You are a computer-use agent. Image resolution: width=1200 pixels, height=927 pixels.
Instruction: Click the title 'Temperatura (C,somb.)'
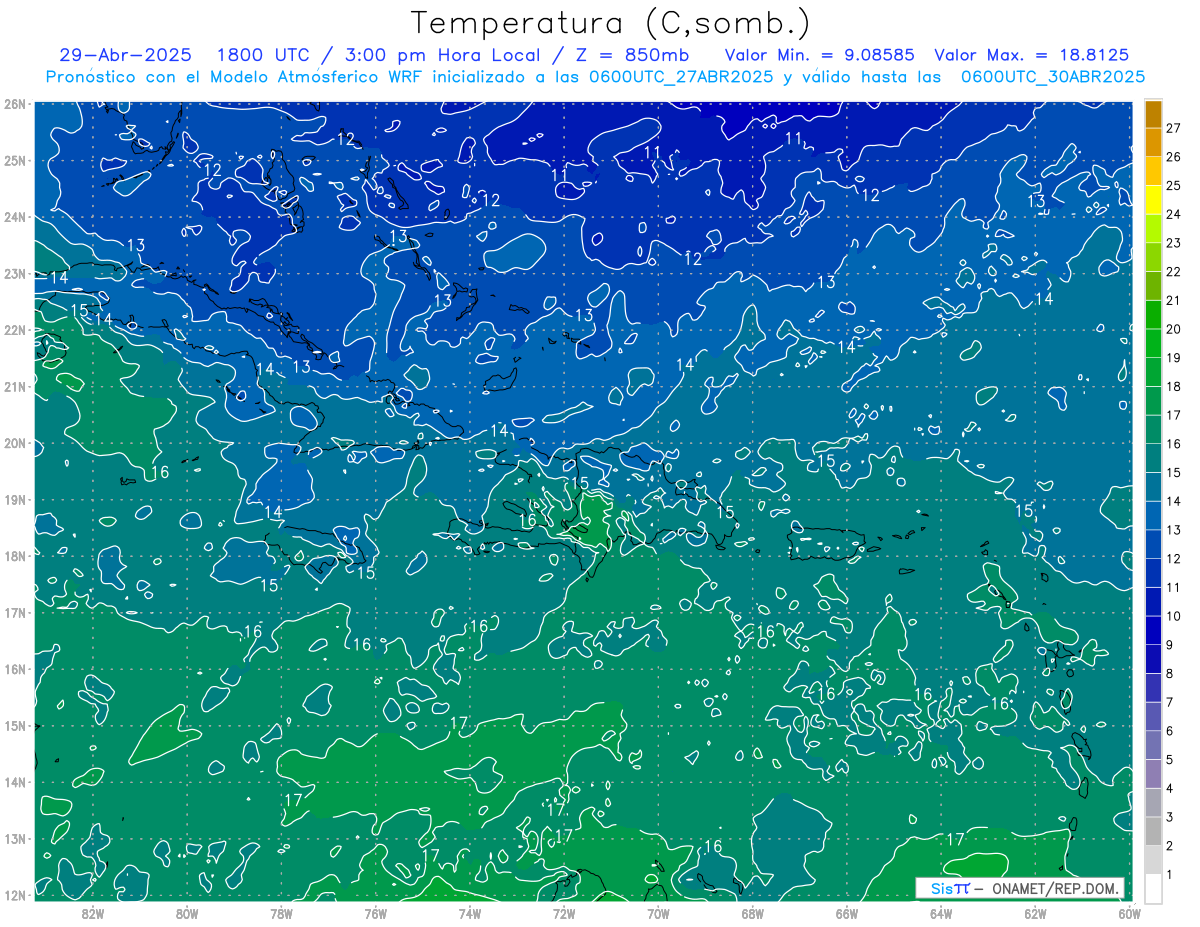click(610, 23)
